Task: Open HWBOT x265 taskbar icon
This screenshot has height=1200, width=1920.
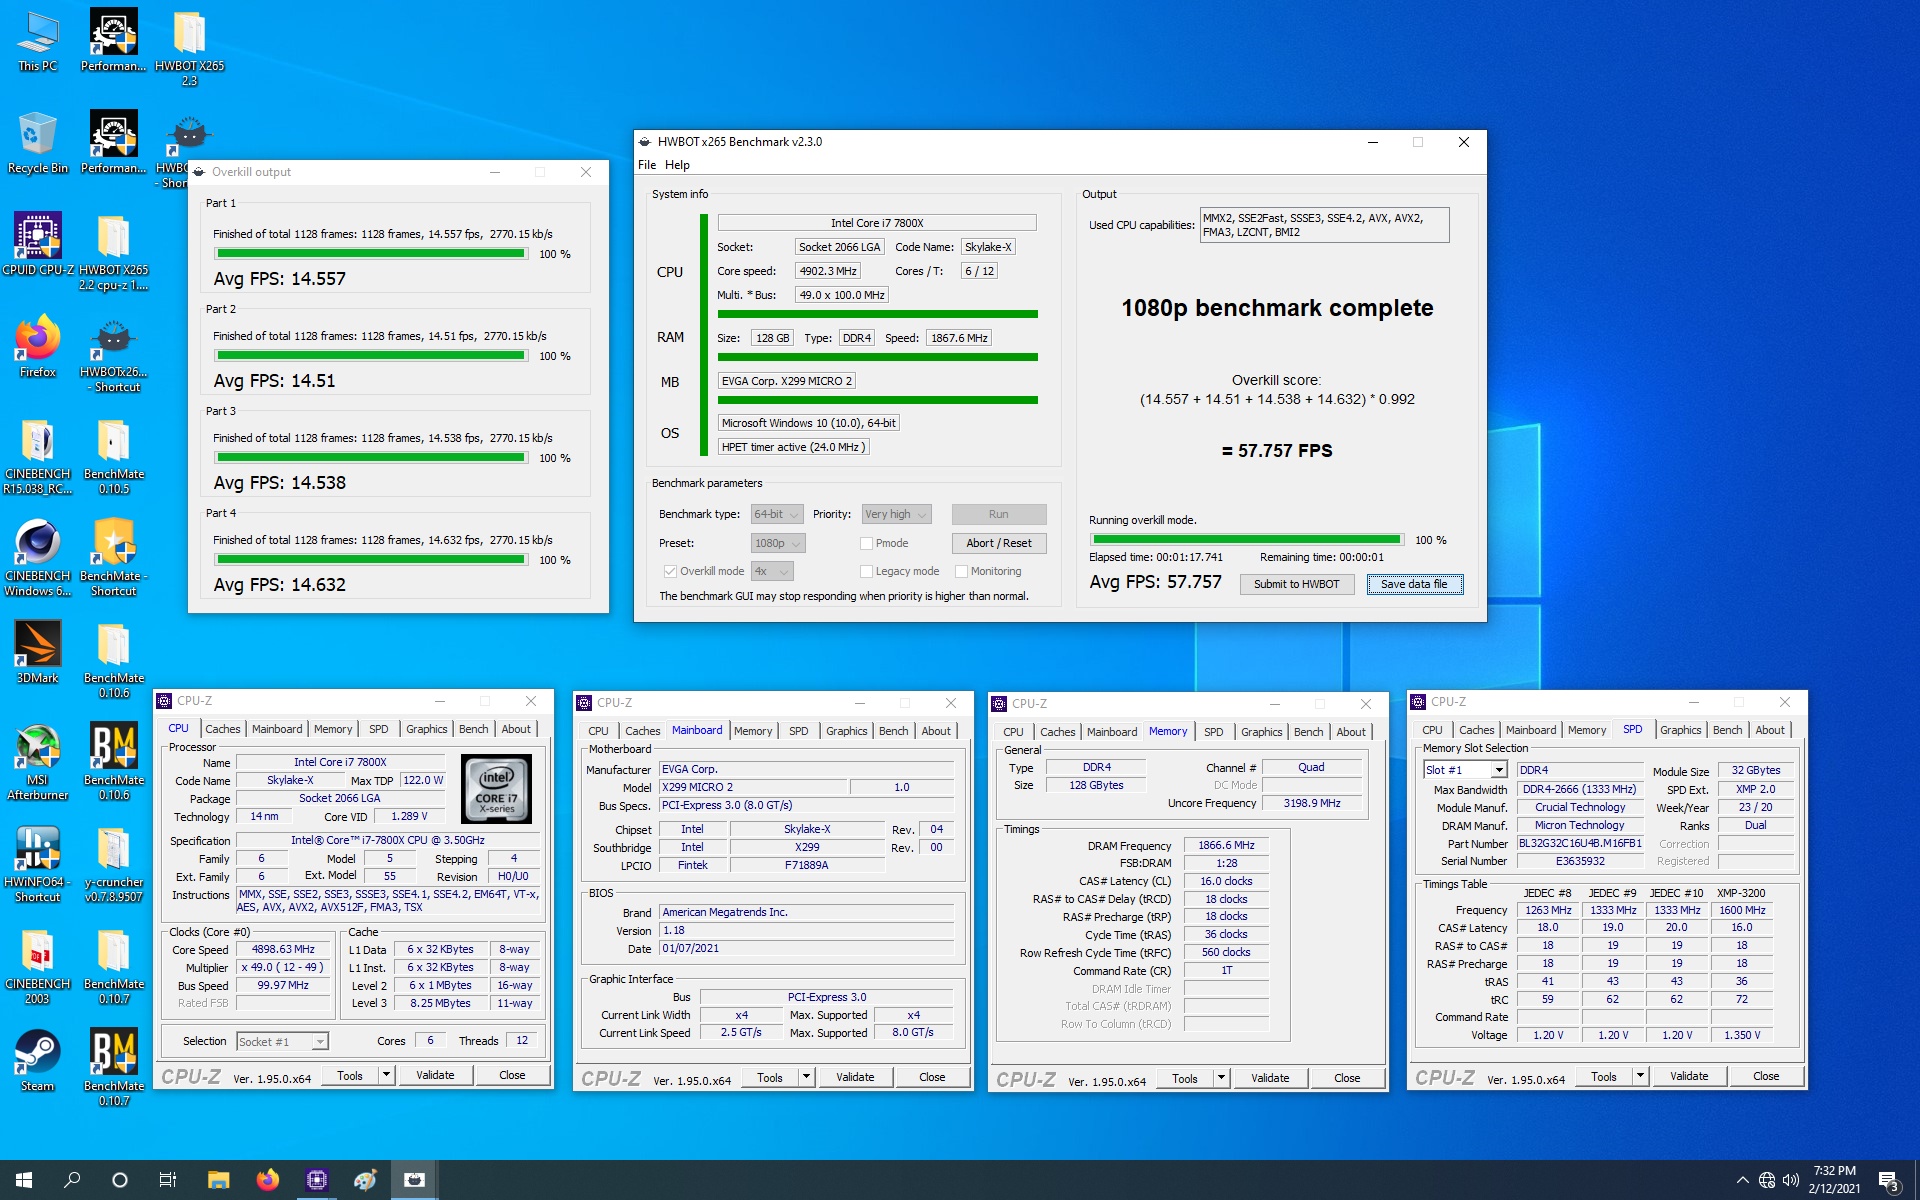Action: [x=414, y=1180]
